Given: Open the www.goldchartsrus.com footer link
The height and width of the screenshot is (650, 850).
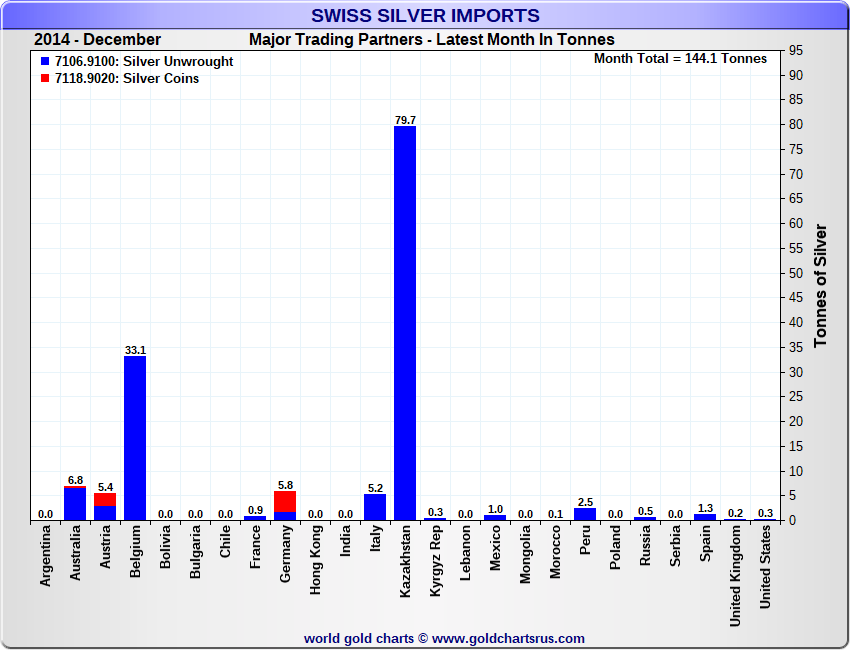Looking at the screenshot, I should 508,638.
